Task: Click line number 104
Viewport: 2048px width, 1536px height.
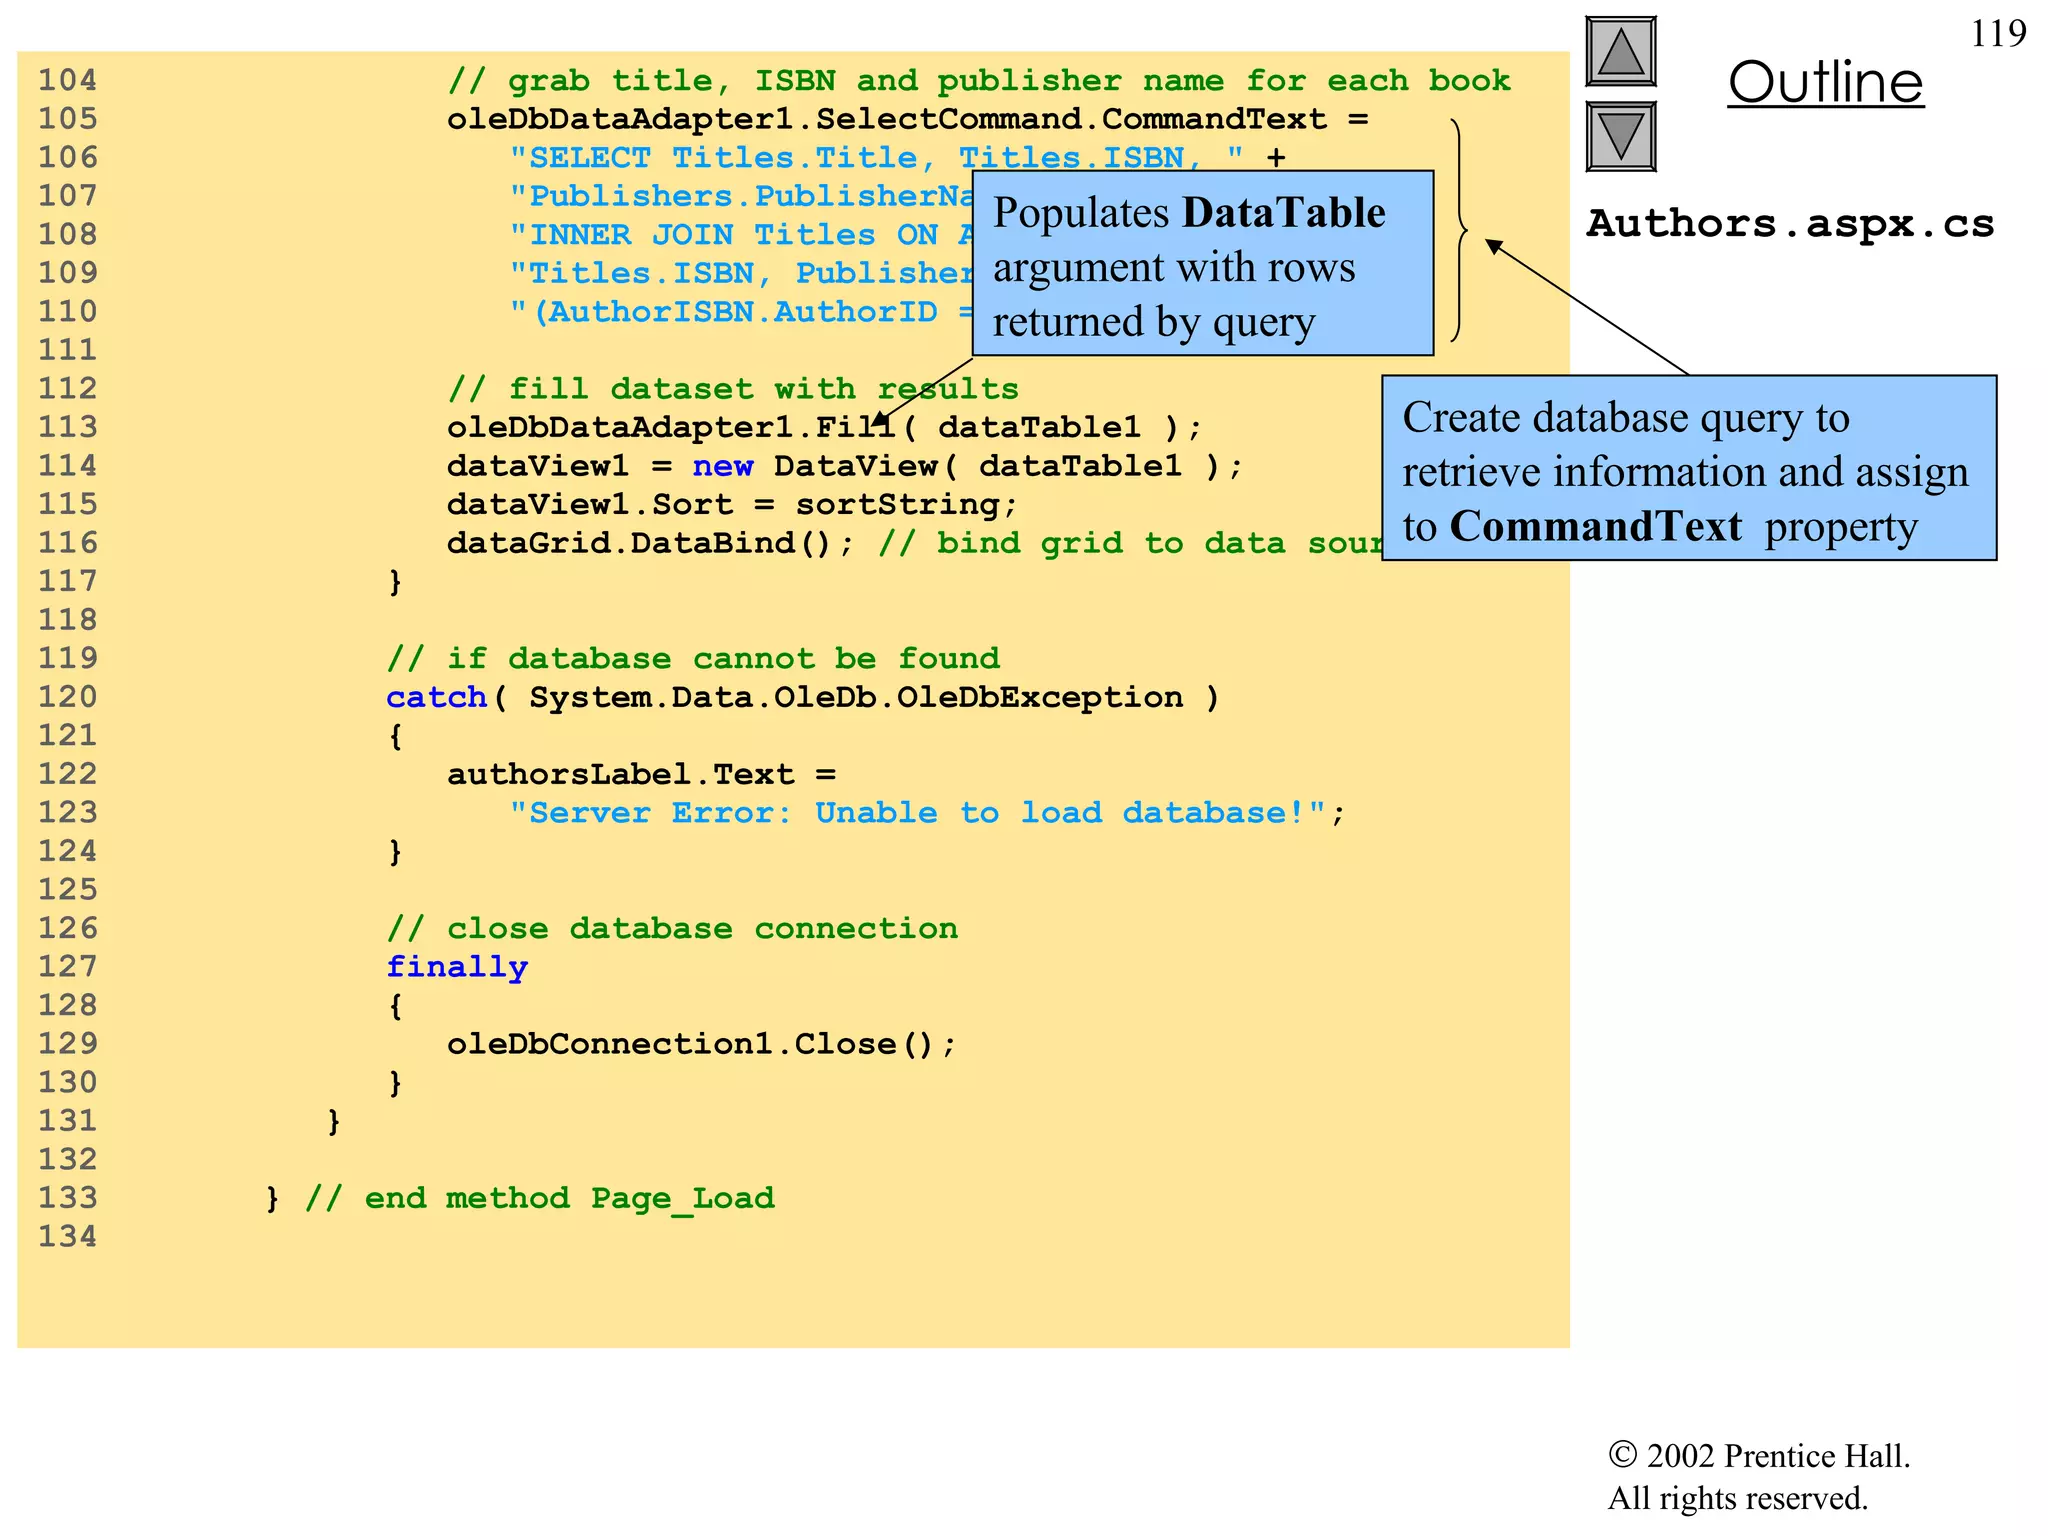Action: coord(67,80)
